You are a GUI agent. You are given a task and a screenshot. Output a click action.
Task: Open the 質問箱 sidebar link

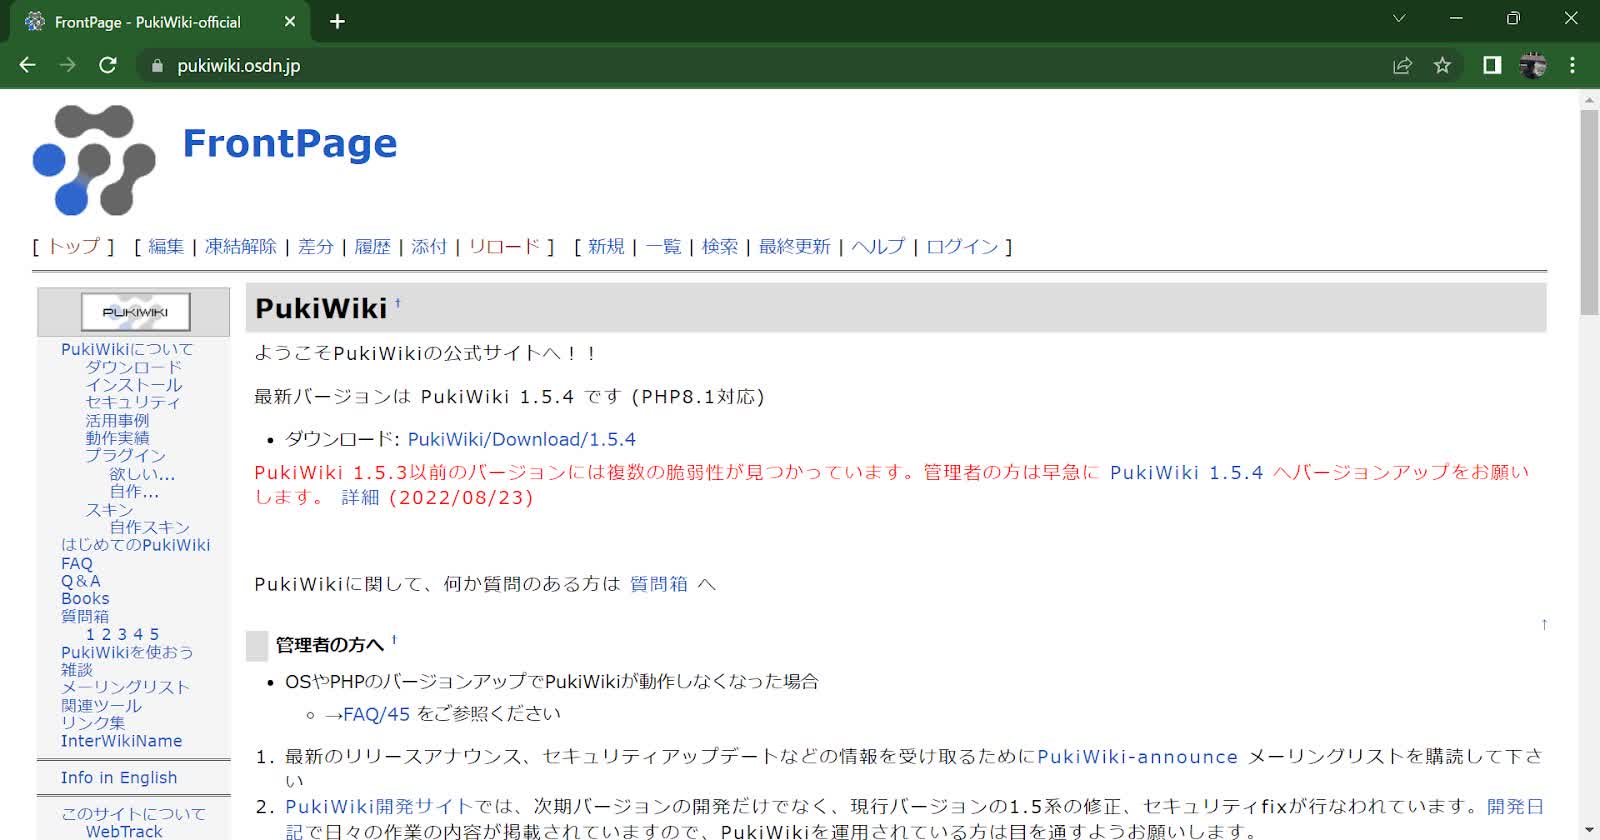point(85,616)
